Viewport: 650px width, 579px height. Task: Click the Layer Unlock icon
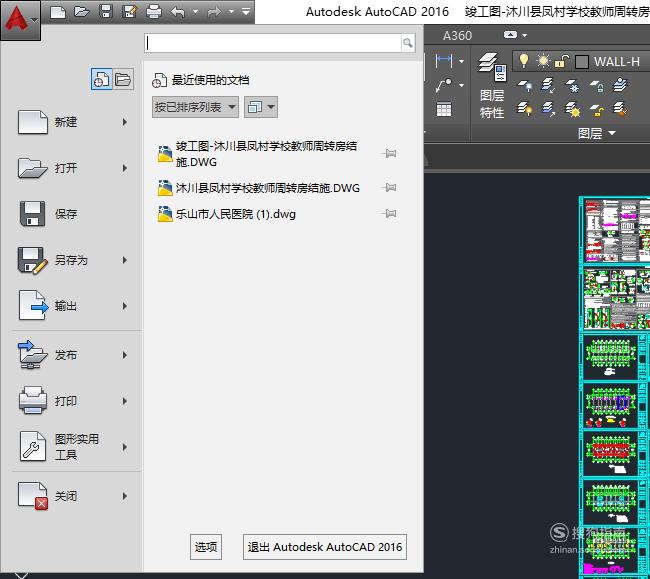coord(597,110)
